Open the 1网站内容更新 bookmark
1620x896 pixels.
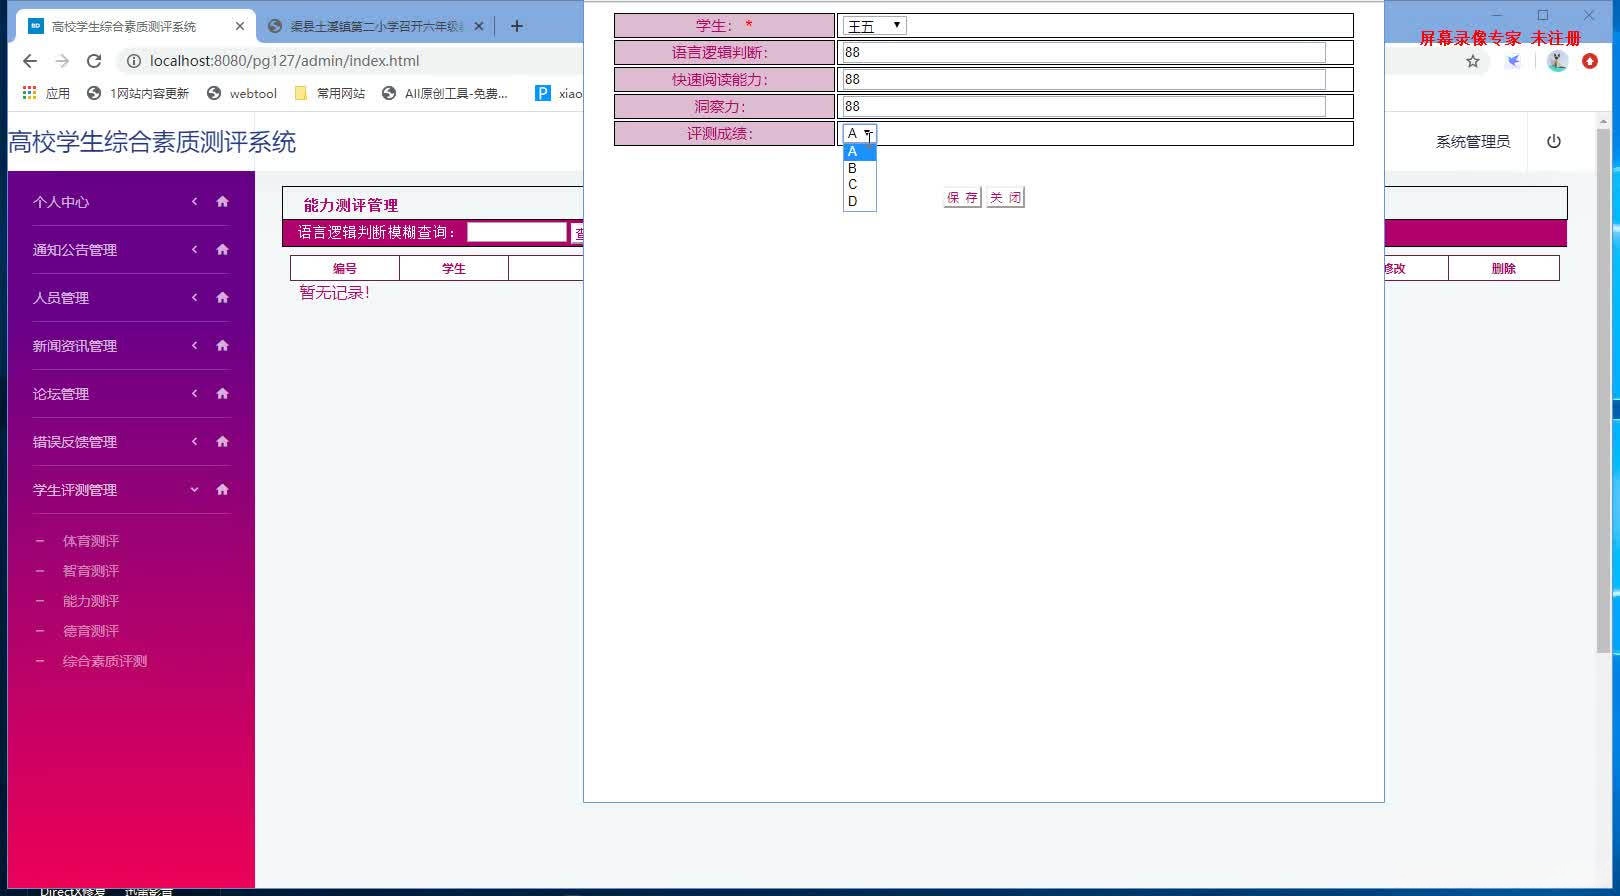click(x=138, y=93)
